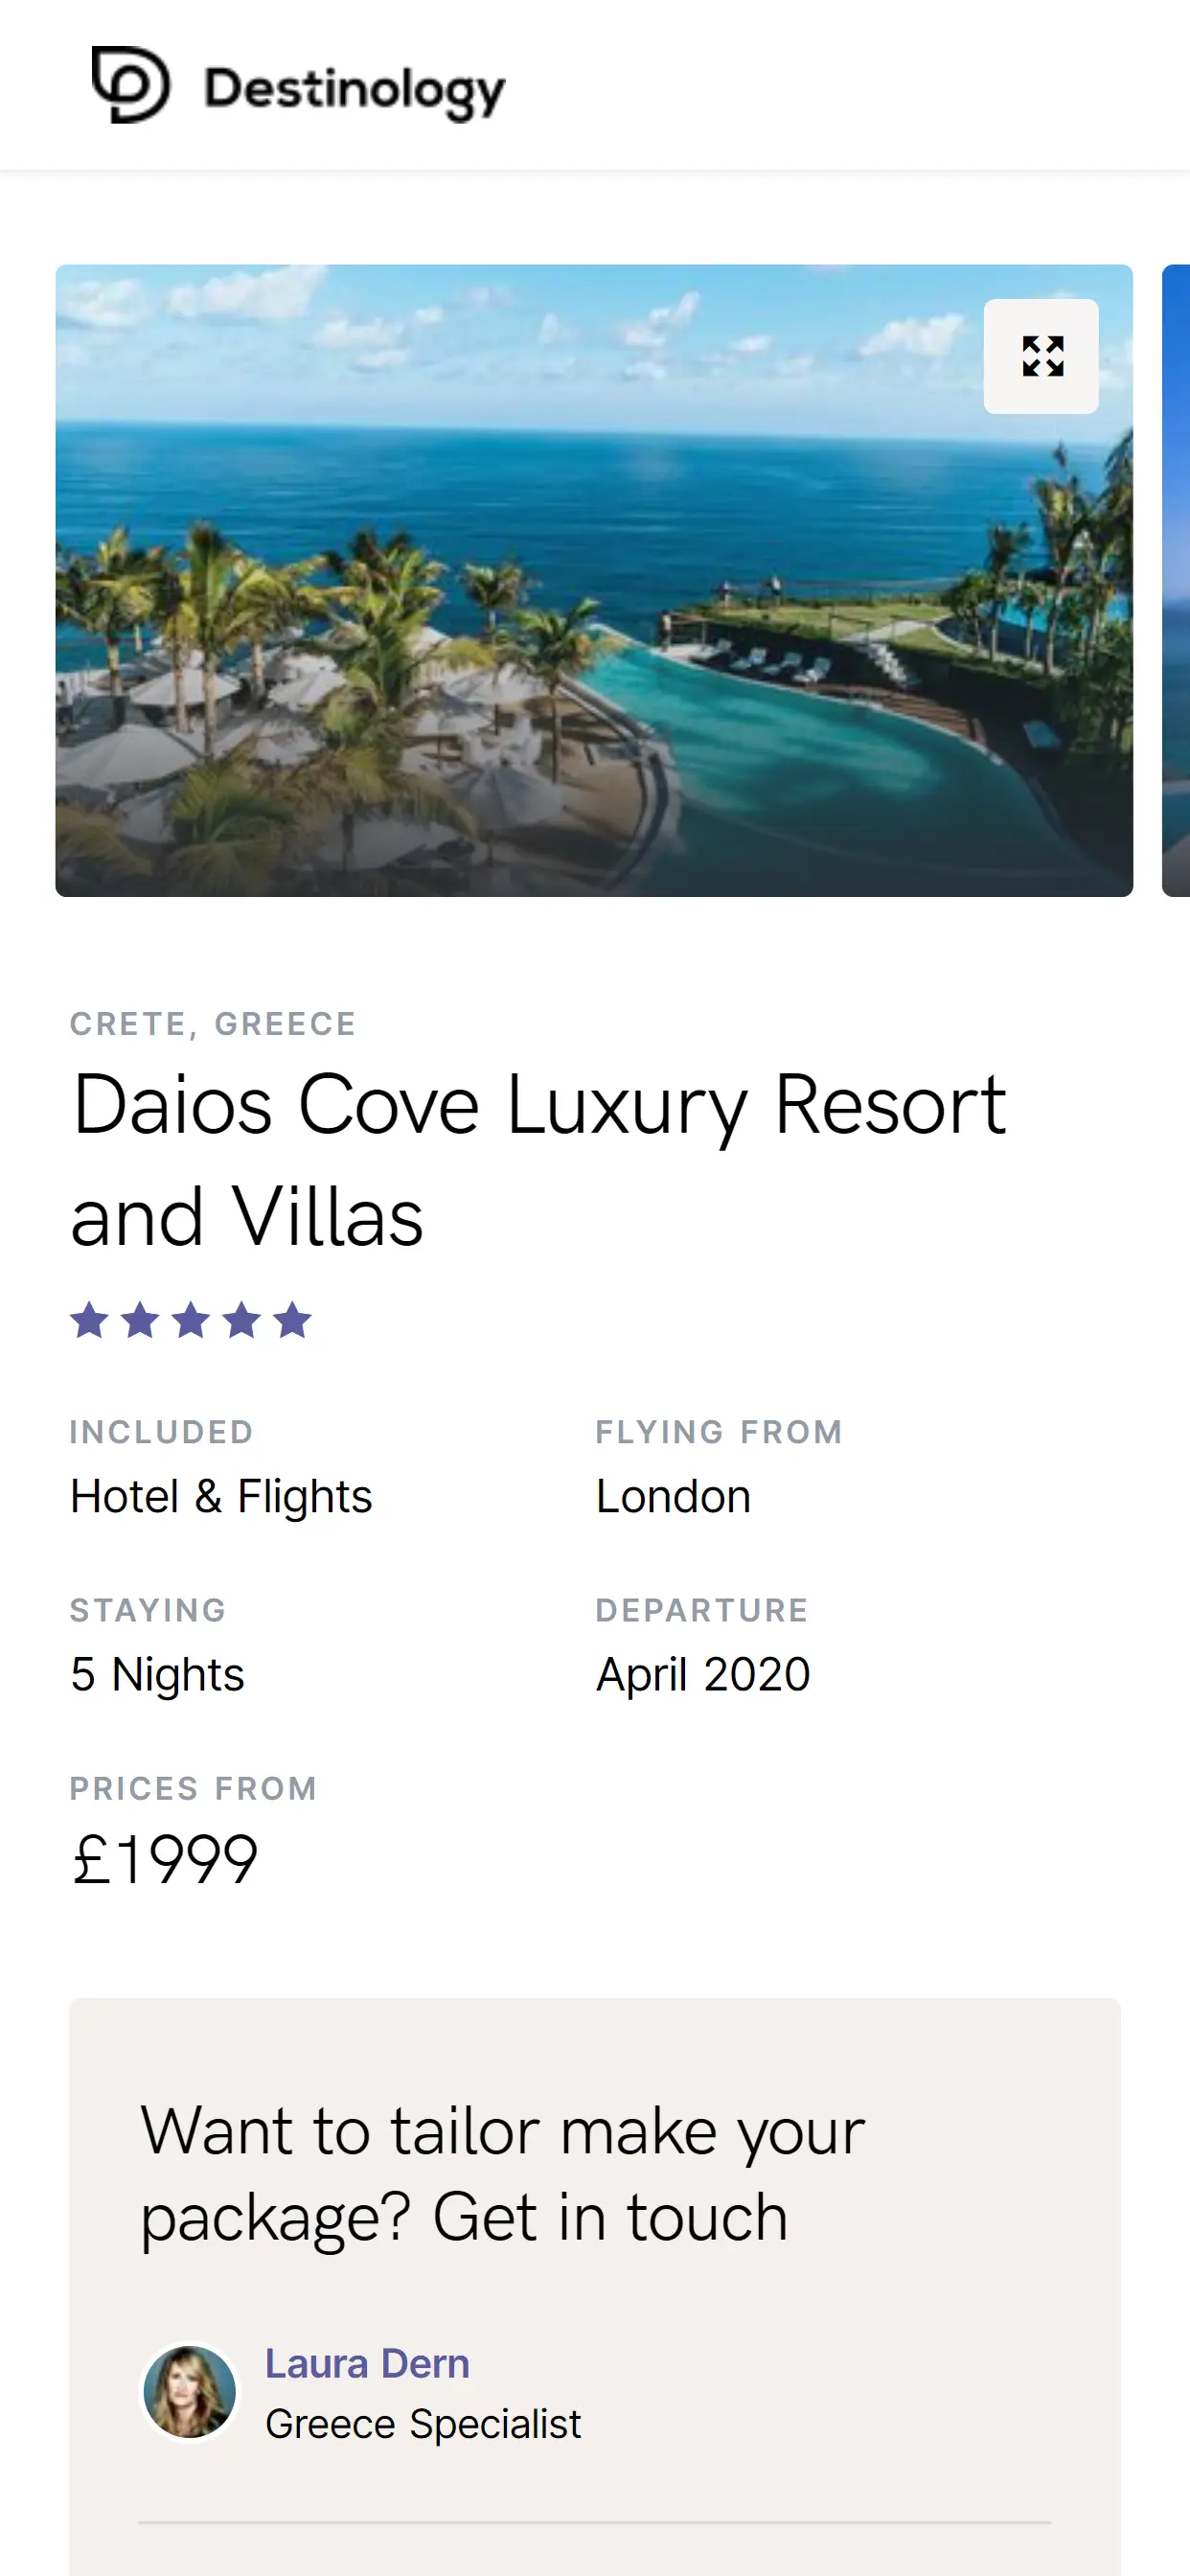This screenshot has width=1190, height=2576.
Task: Click the 5 Nights staying value
Action: point(157,1675)
